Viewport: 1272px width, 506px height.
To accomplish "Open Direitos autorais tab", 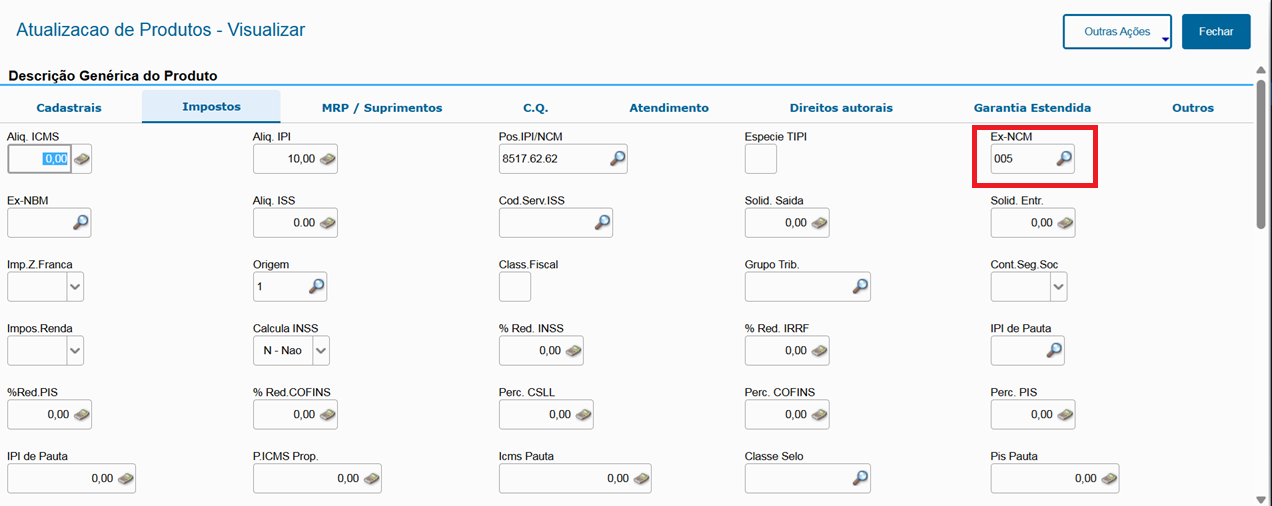I will [x=841, y=108].
